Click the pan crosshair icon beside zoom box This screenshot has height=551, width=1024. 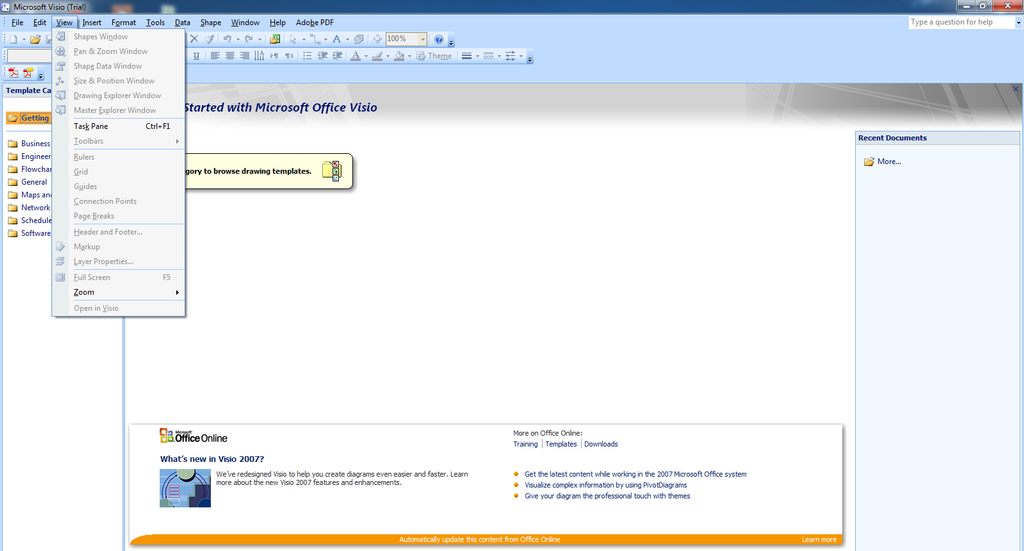click(377, 39)
